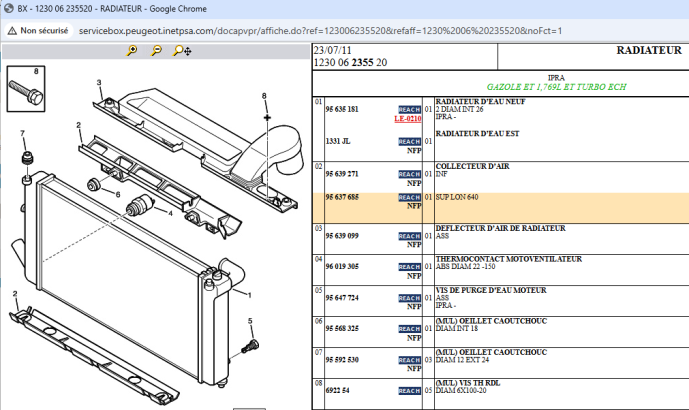Click REACH badge for part 95 635 181
689x410 pixels.
[409, 109]
